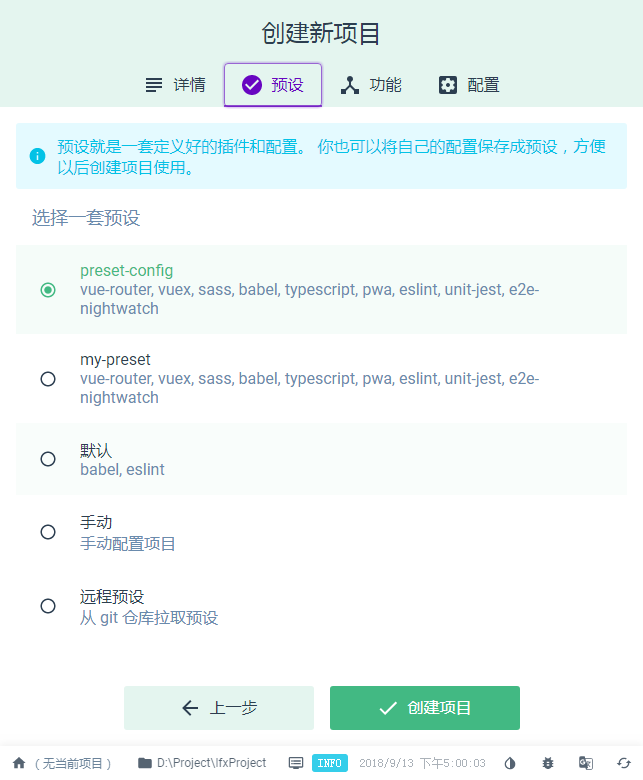
Task: Click the translate icon in status bar
Action: pyautogui.click(x=586, y=763)
